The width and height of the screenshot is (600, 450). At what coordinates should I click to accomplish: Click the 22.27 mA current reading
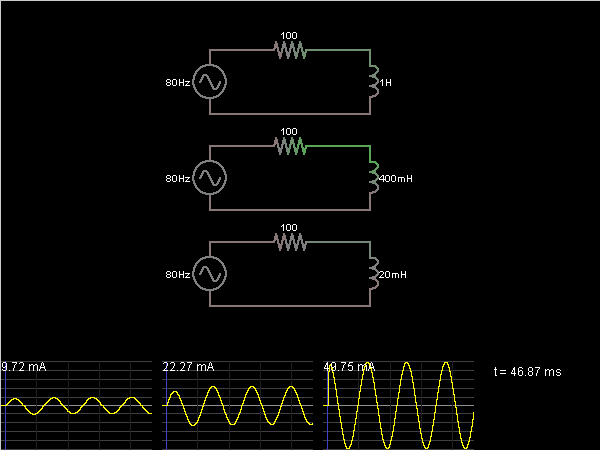click(x=188, y=367)
